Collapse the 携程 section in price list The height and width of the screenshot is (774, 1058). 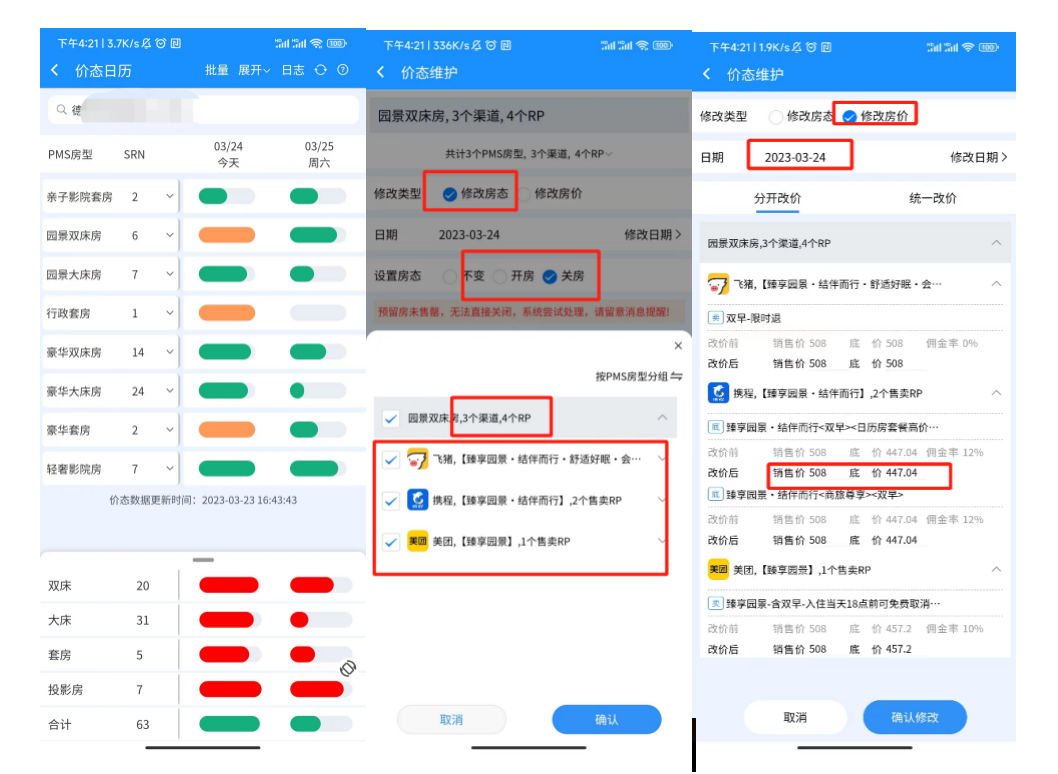tap(996, 394)
